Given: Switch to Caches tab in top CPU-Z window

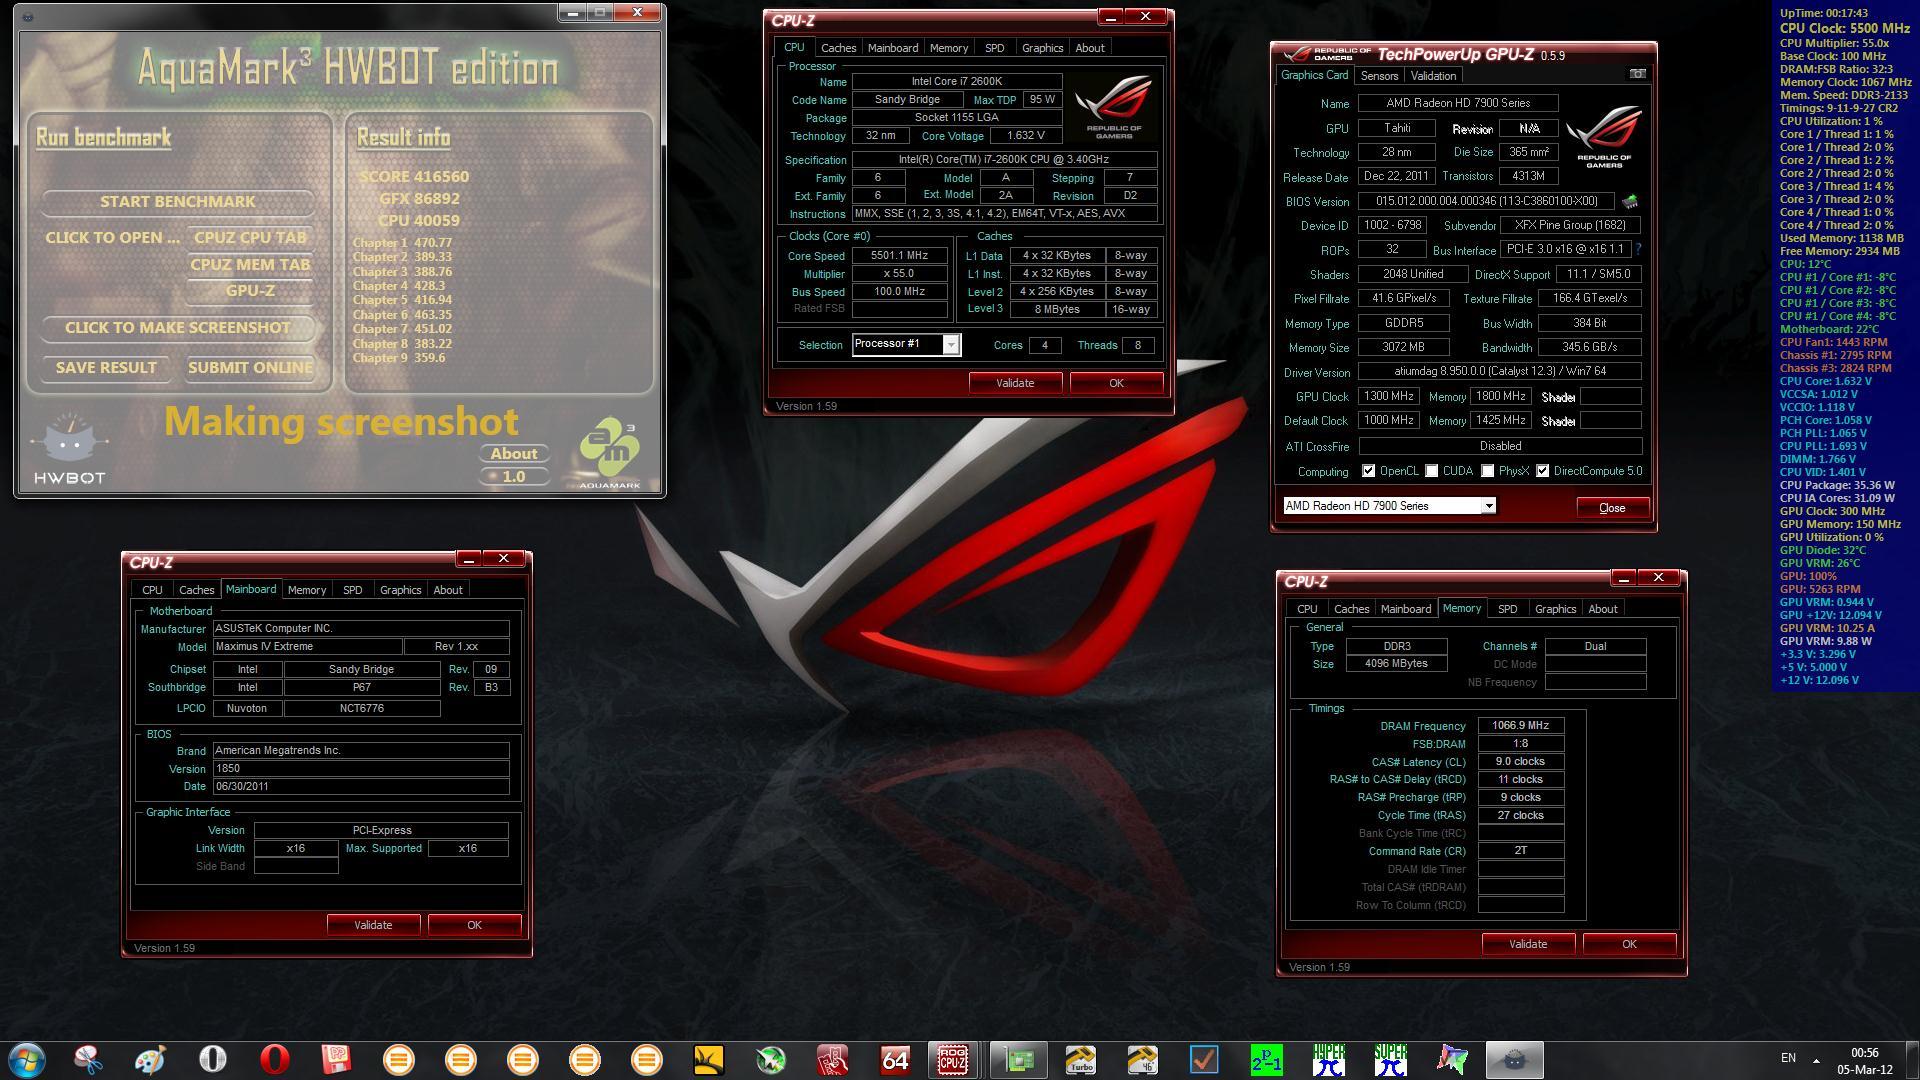Looking at the screenshot, I should [838, 48].
